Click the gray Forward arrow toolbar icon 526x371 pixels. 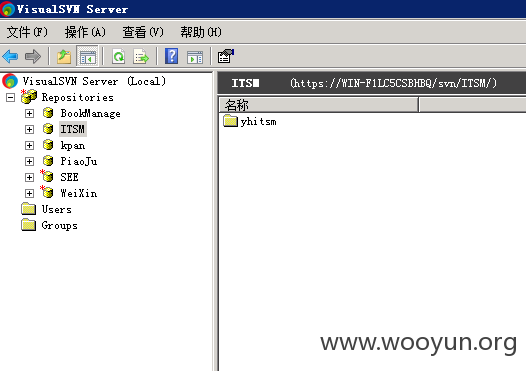33,56
